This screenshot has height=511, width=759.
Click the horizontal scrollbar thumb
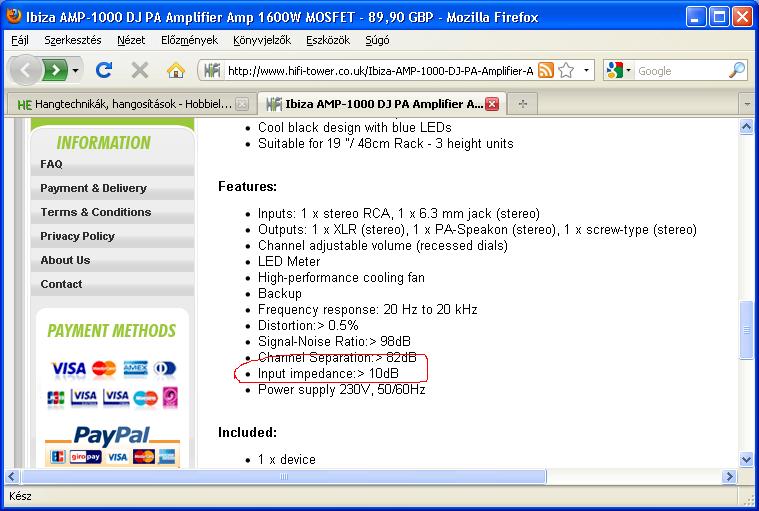[284, 477]
